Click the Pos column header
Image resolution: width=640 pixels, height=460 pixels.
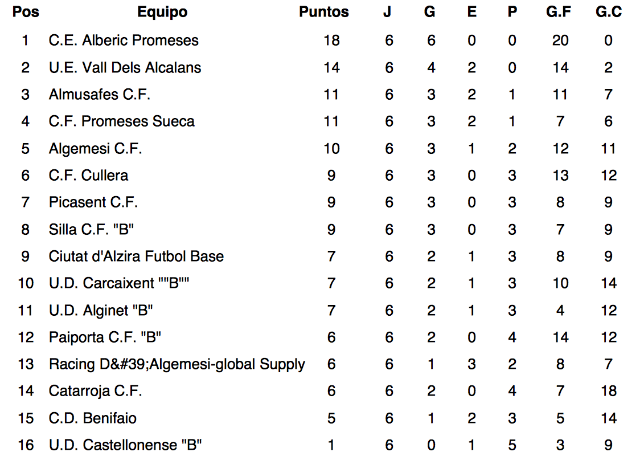(24, 12)
